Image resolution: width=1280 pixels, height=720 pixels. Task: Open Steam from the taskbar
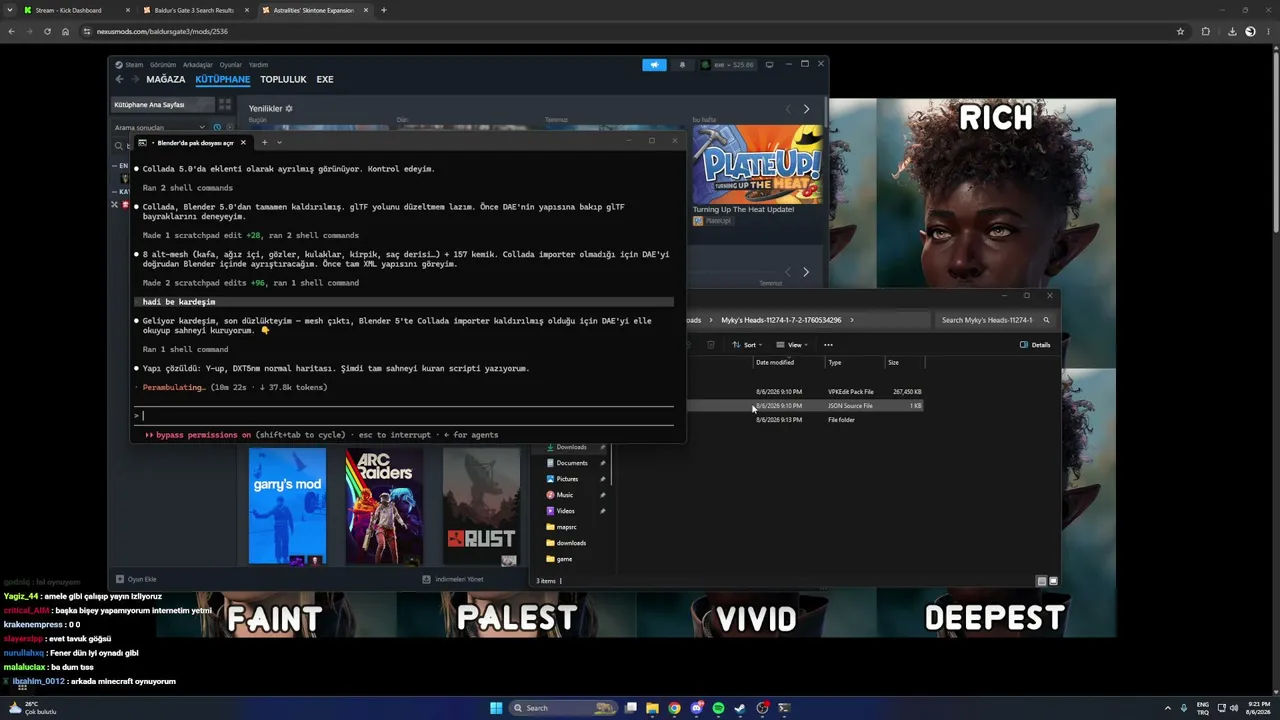[x=740, y=708]
